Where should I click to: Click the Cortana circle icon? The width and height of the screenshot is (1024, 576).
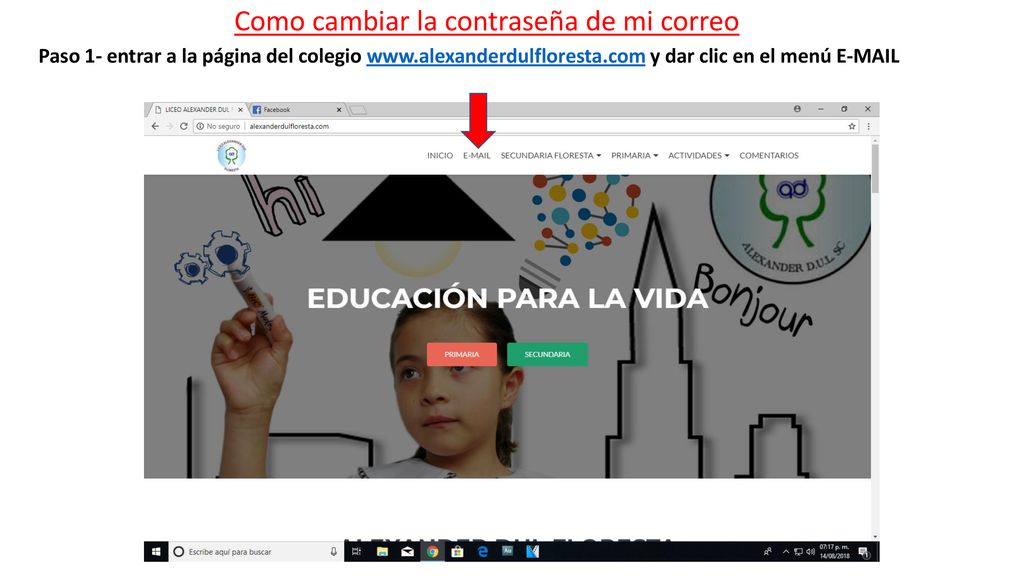point(178,552)
